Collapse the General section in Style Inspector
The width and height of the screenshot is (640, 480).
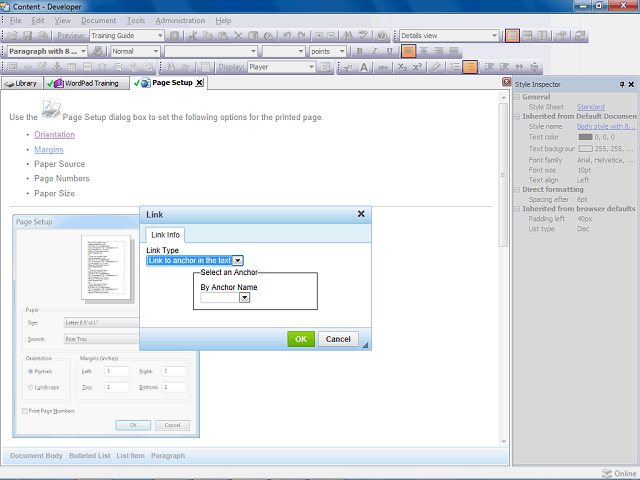click(x=517, y=97)
